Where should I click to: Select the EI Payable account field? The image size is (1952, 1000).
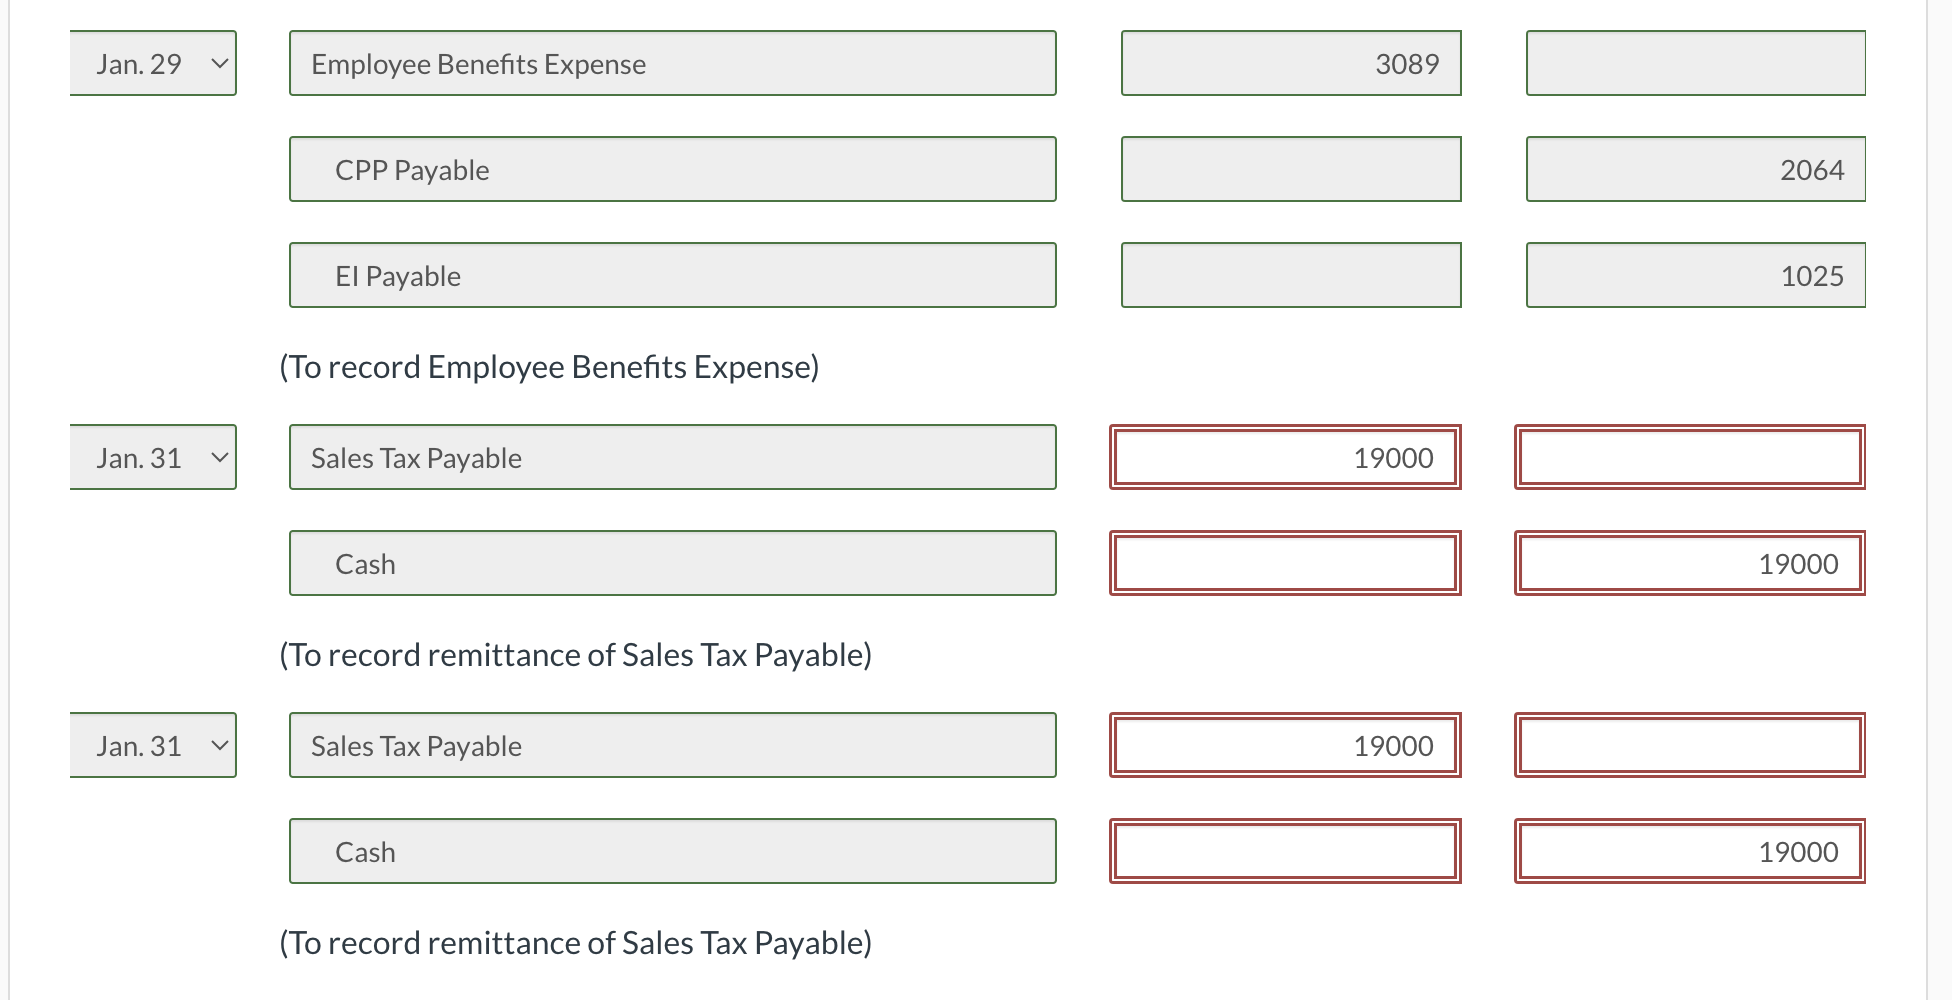672,275
